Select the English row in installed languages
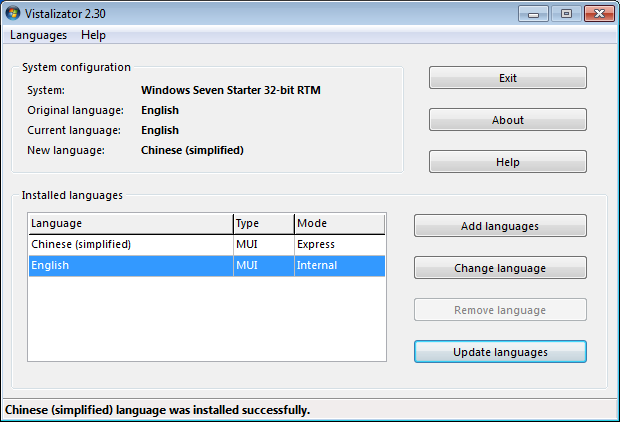Viewport: 620px width, 422px height. pyautogui.click(x=207, y=265)
